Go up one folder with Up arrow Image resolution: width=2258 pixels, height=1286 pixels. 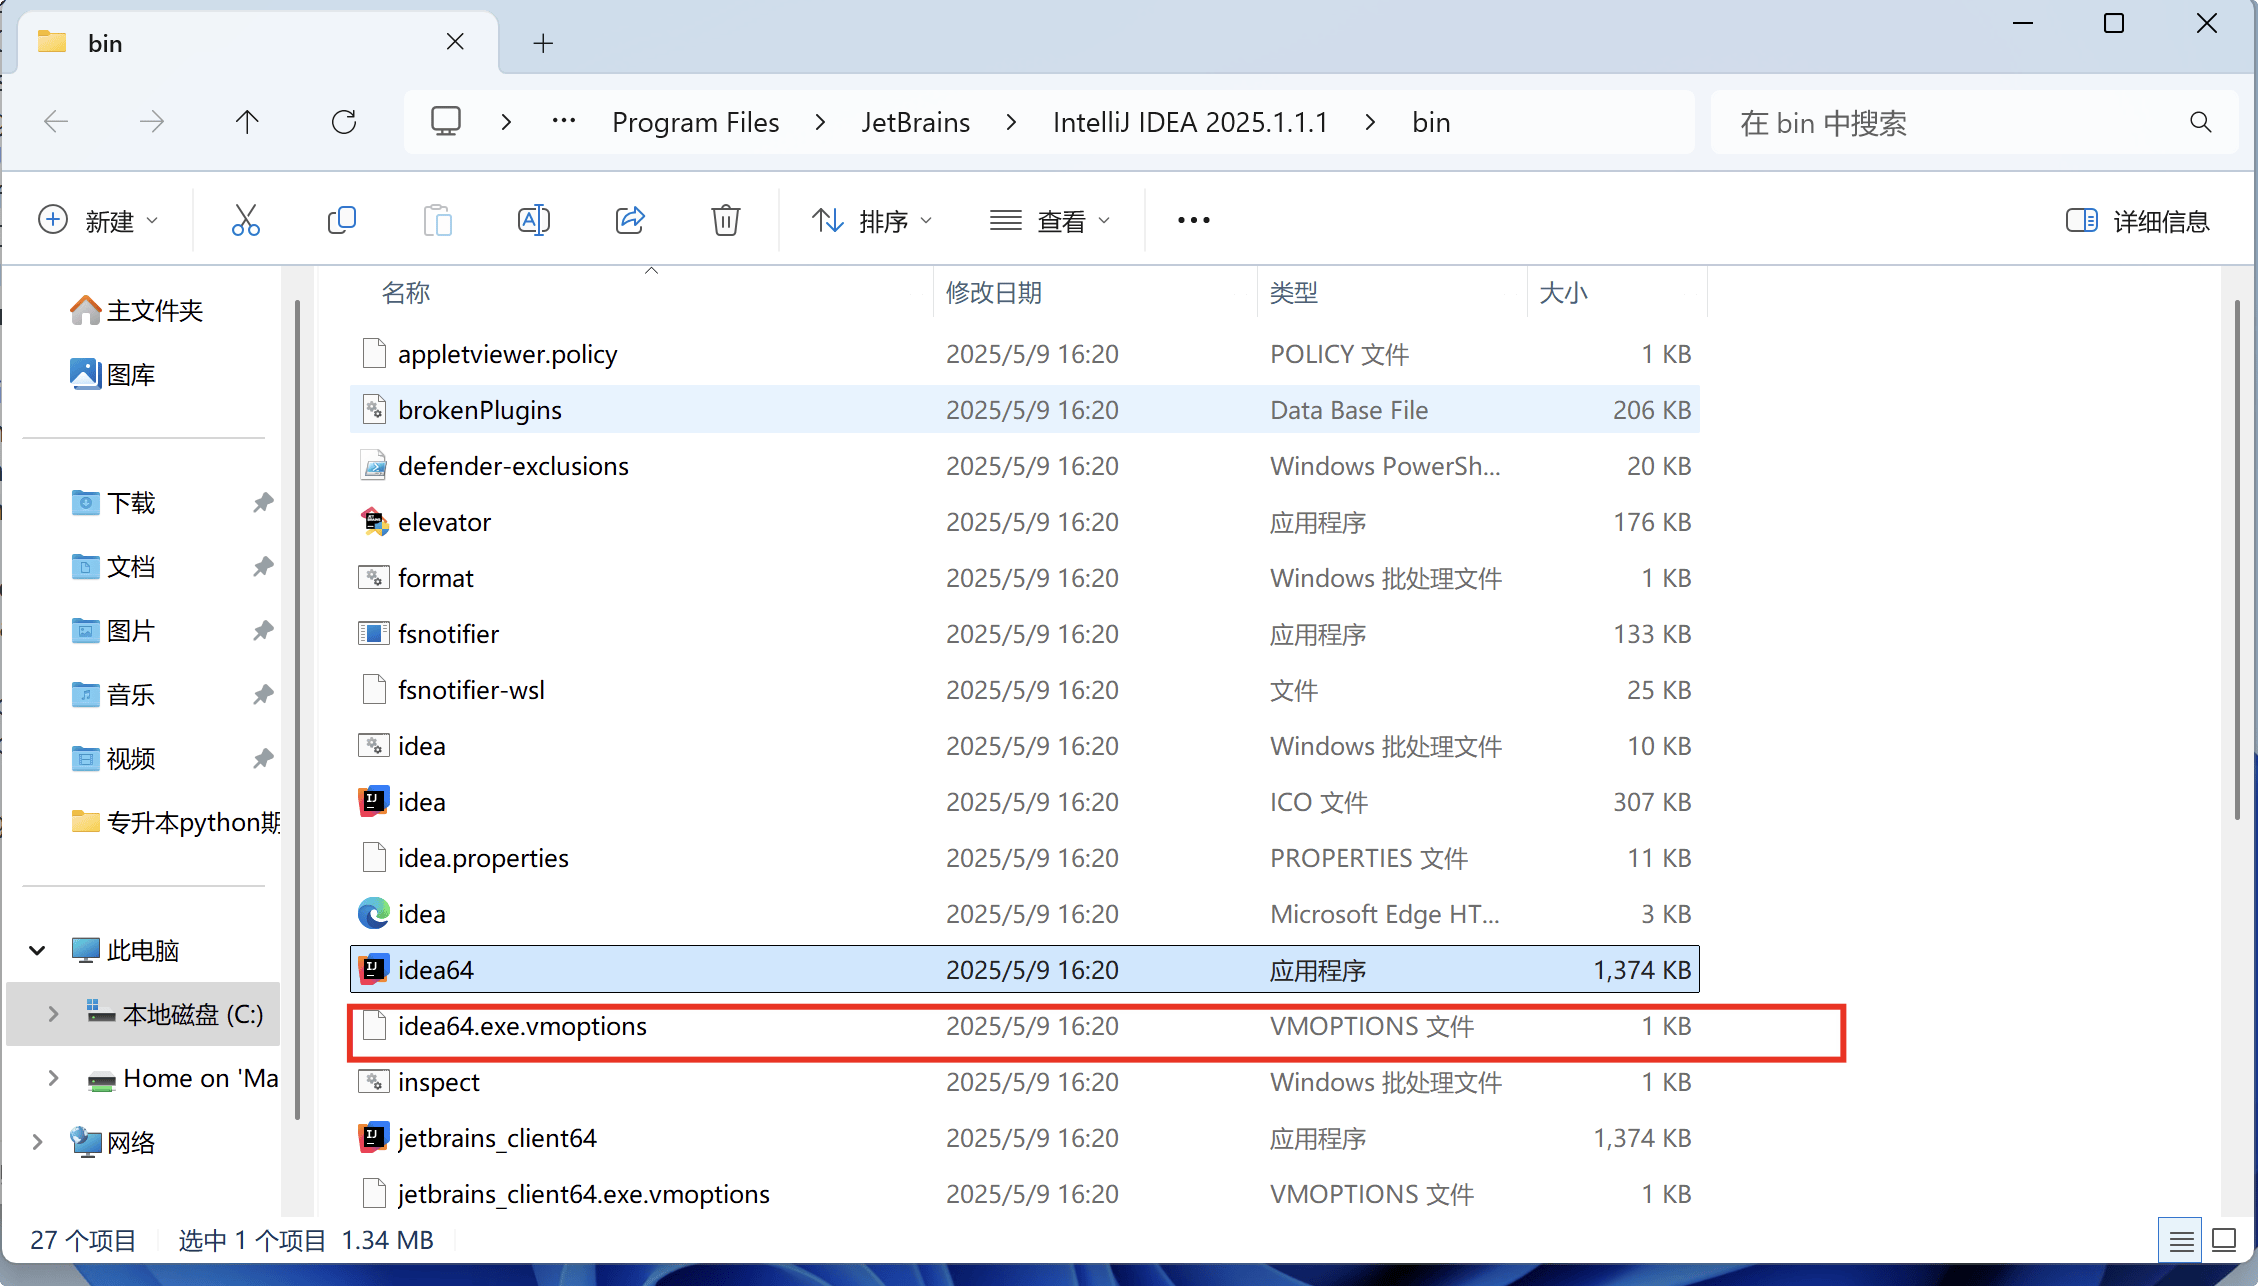click(247, 122)
